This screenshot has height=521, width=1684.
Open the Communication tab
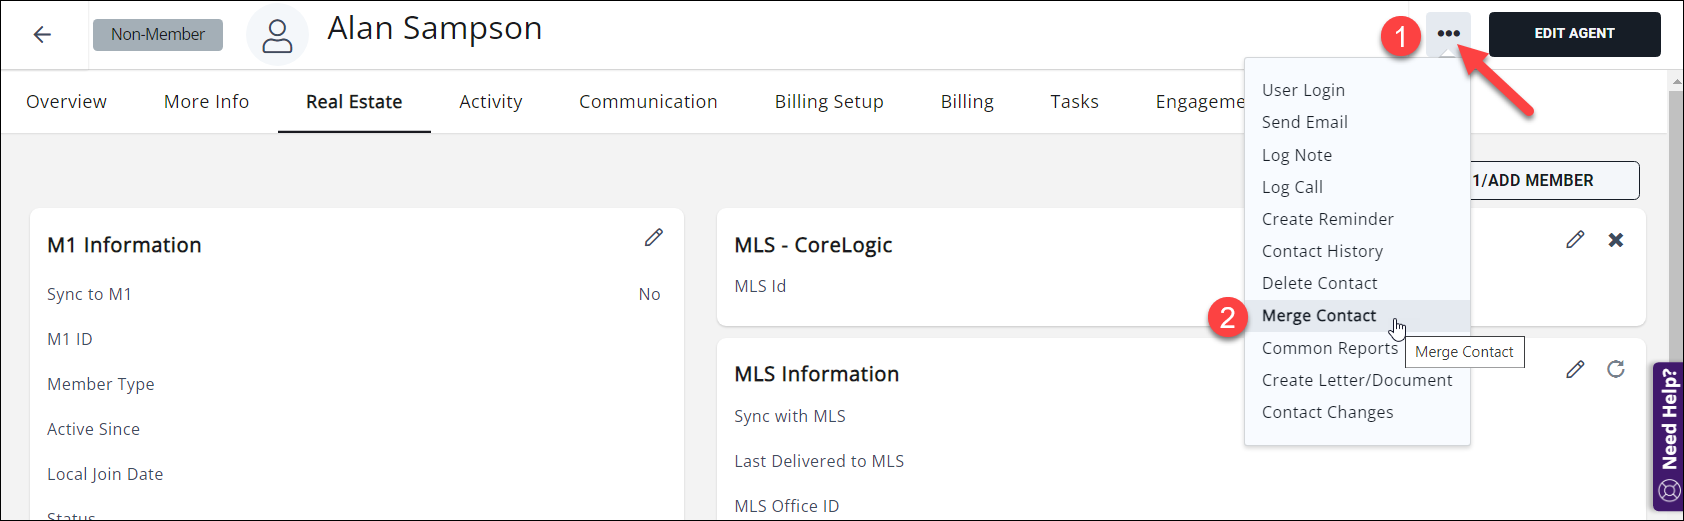pos(648,102)
